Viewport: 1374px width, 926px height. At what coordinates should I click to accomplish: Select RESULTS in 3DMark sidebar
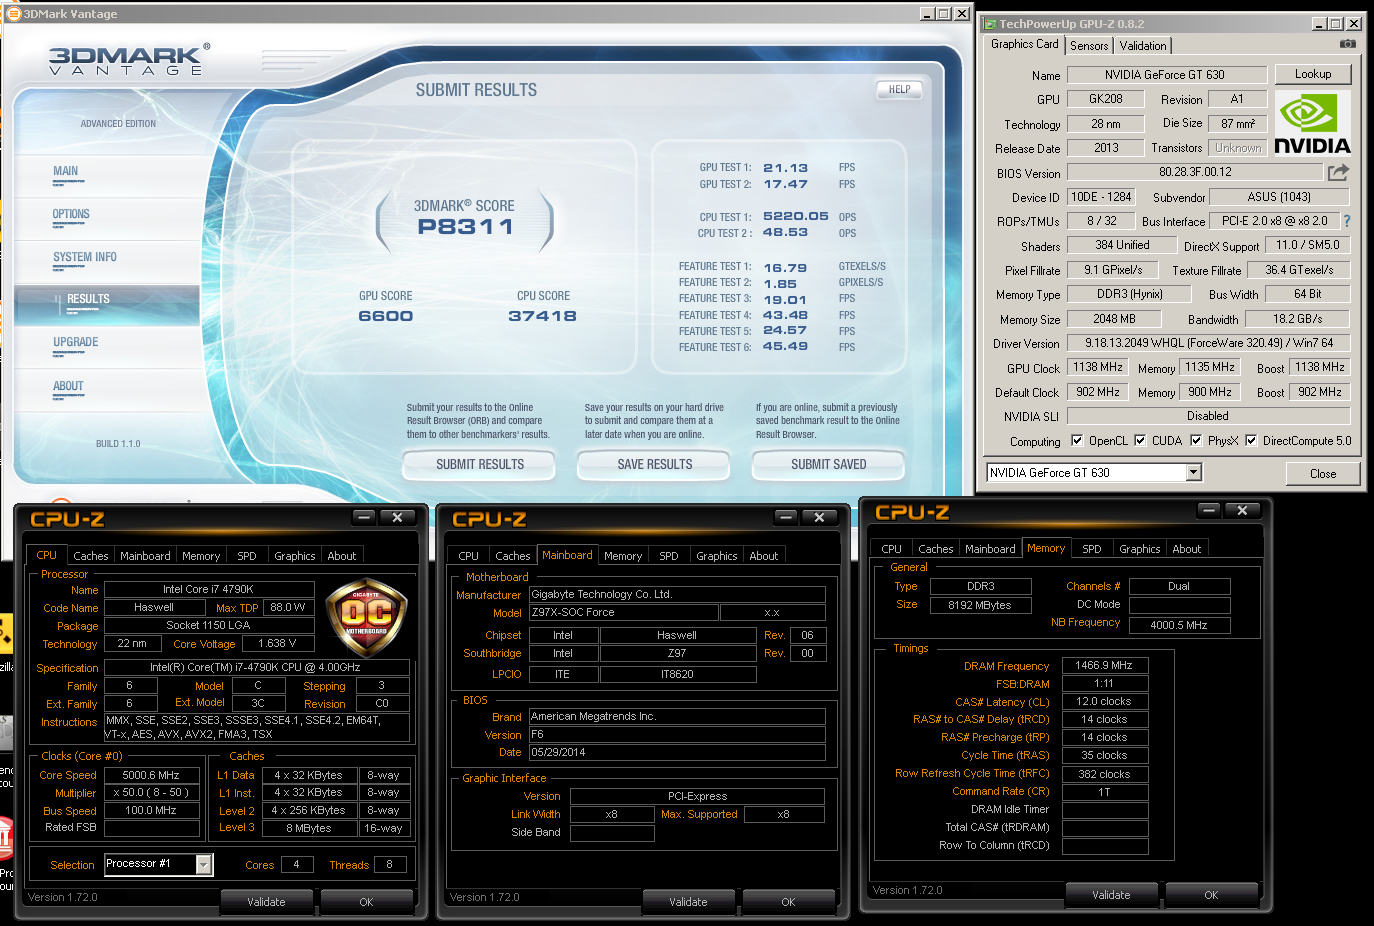pos(88,300)
